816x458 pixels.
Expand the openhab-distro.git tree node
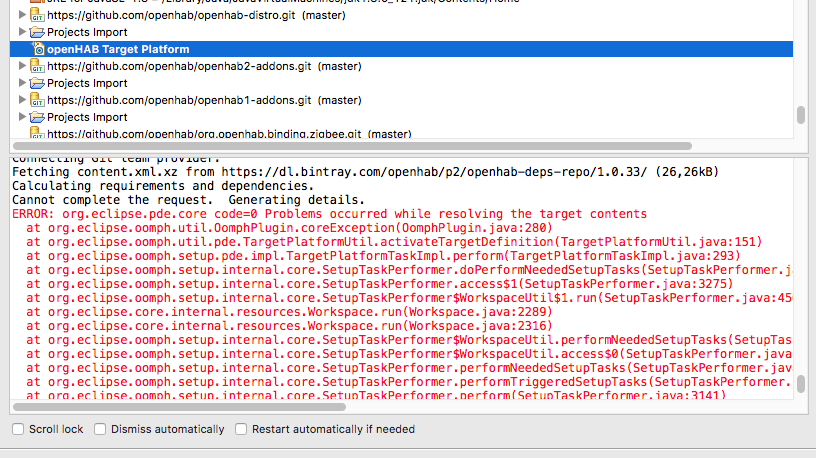(22, 15)
